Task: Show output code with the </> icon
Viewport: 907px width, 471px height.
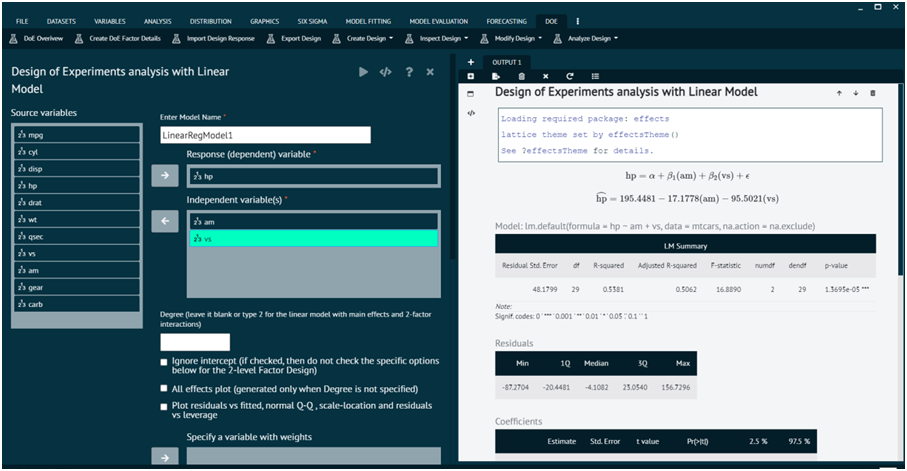Action: tap(471, 113)
